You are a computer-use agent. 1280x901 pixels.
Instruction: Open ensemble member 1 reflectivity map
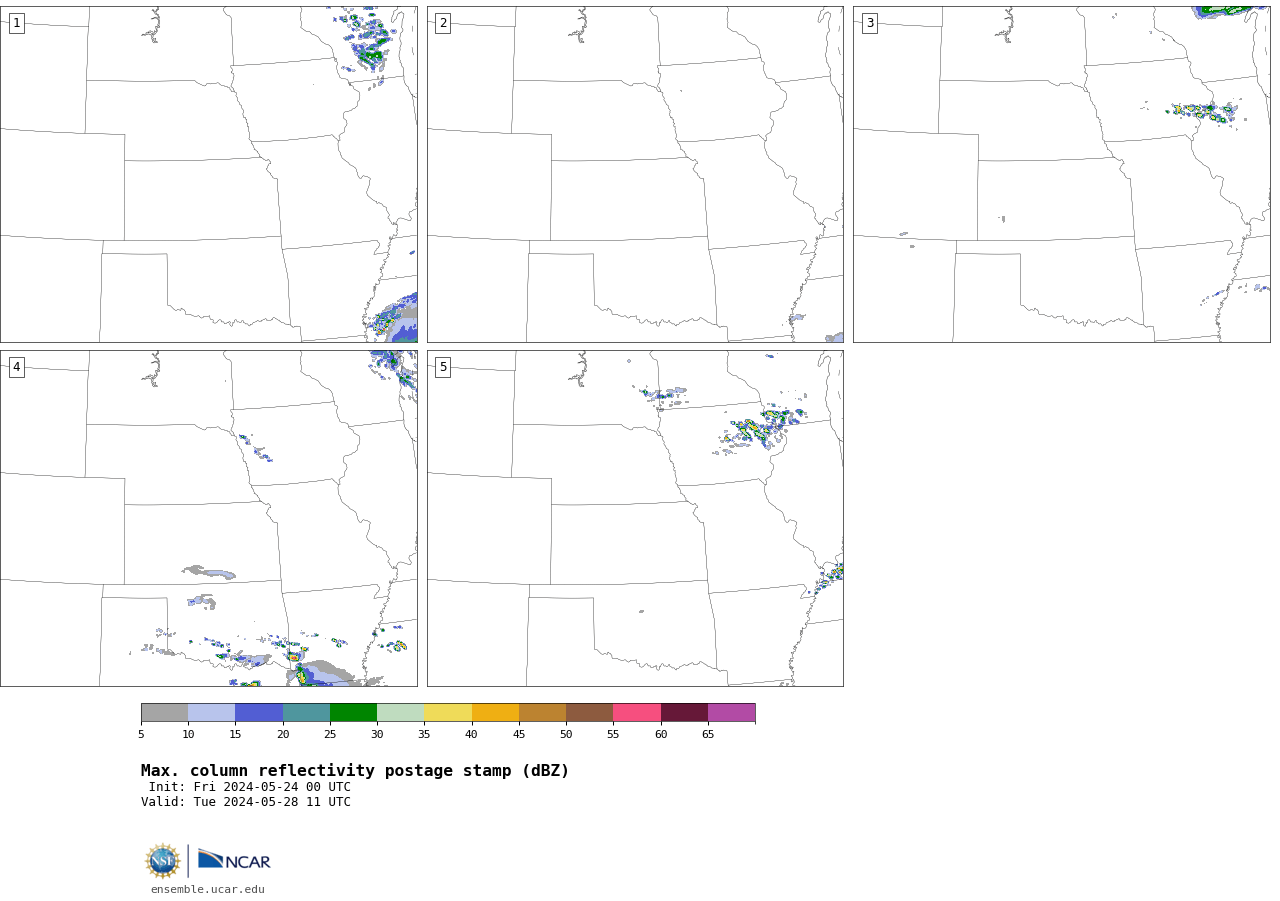pos(209,174)
